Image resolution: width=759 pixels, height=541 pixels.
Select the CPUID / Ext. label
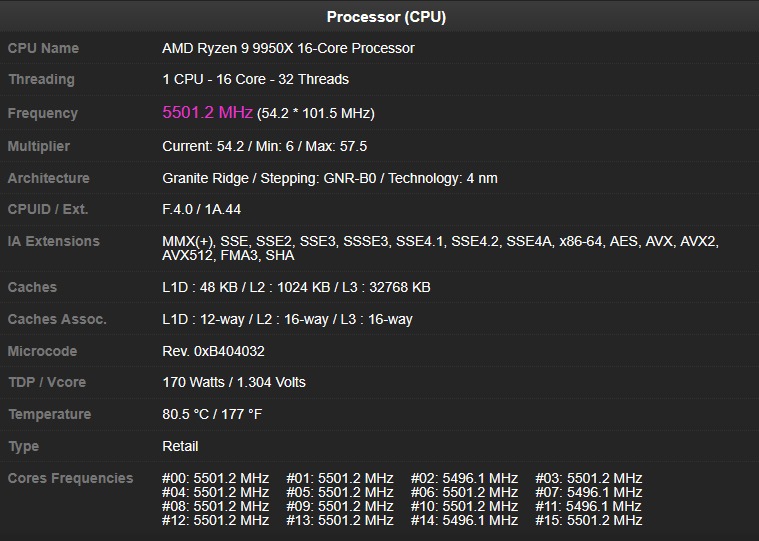pos(47,209)
